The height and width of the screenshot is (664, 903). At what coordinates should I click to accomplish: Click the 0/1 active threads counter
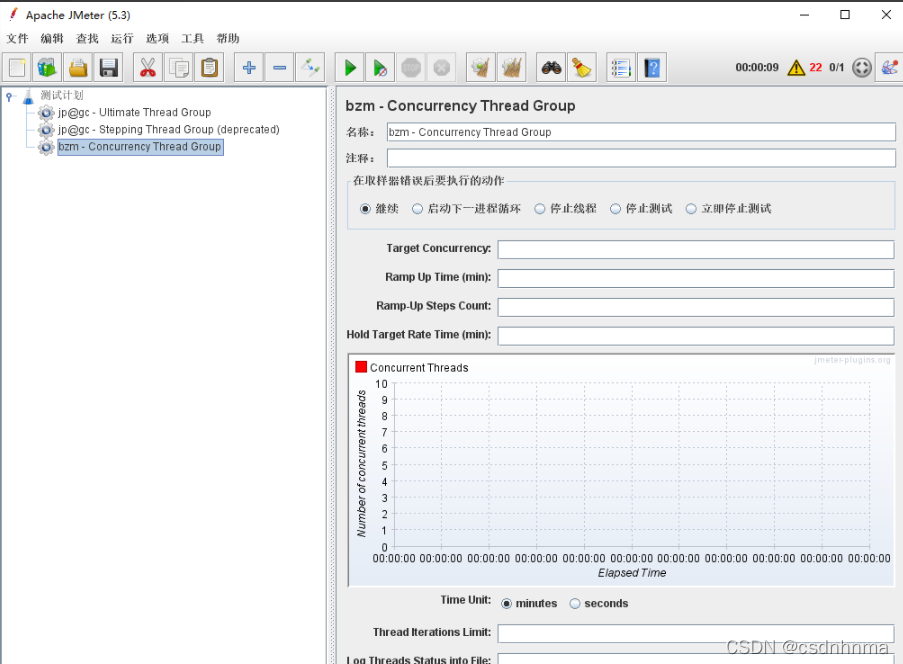pyautogui.click(x=836, y=67)
